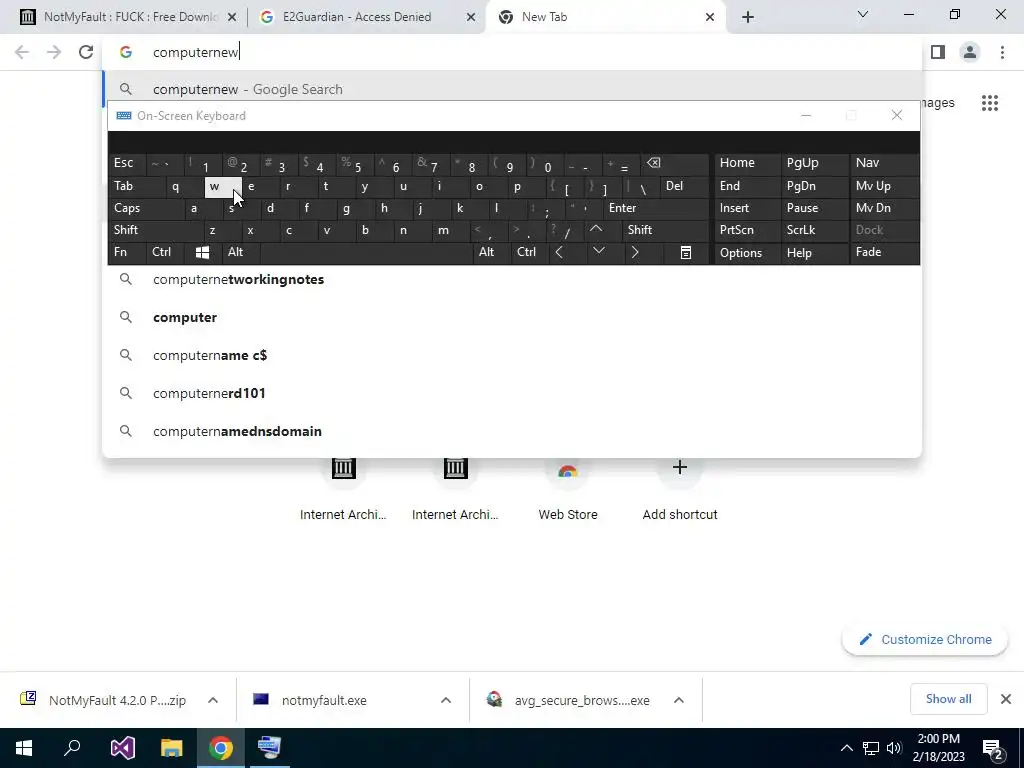Tap the Esc key on On-Screen Keyboard

[126, 164]
